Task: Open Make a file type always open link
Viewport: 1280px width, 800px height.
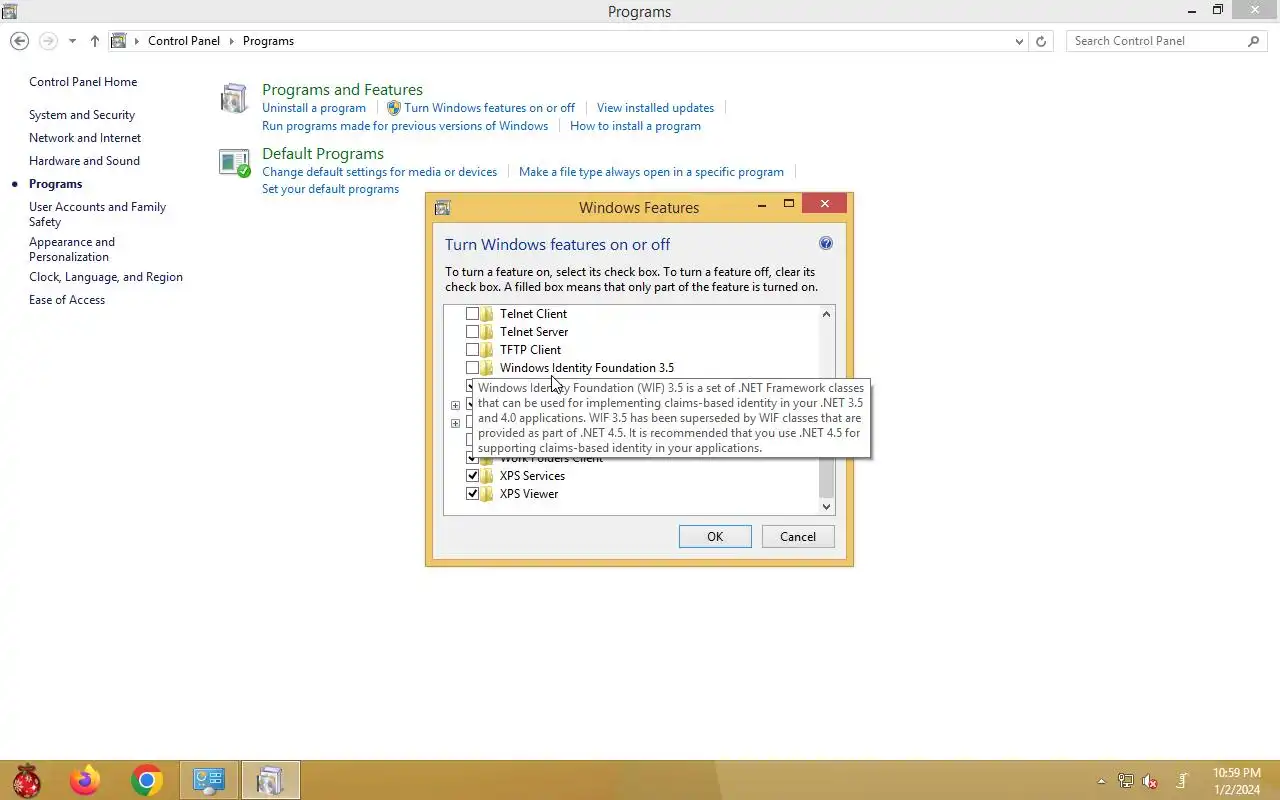Action: (x=651, y=172)
